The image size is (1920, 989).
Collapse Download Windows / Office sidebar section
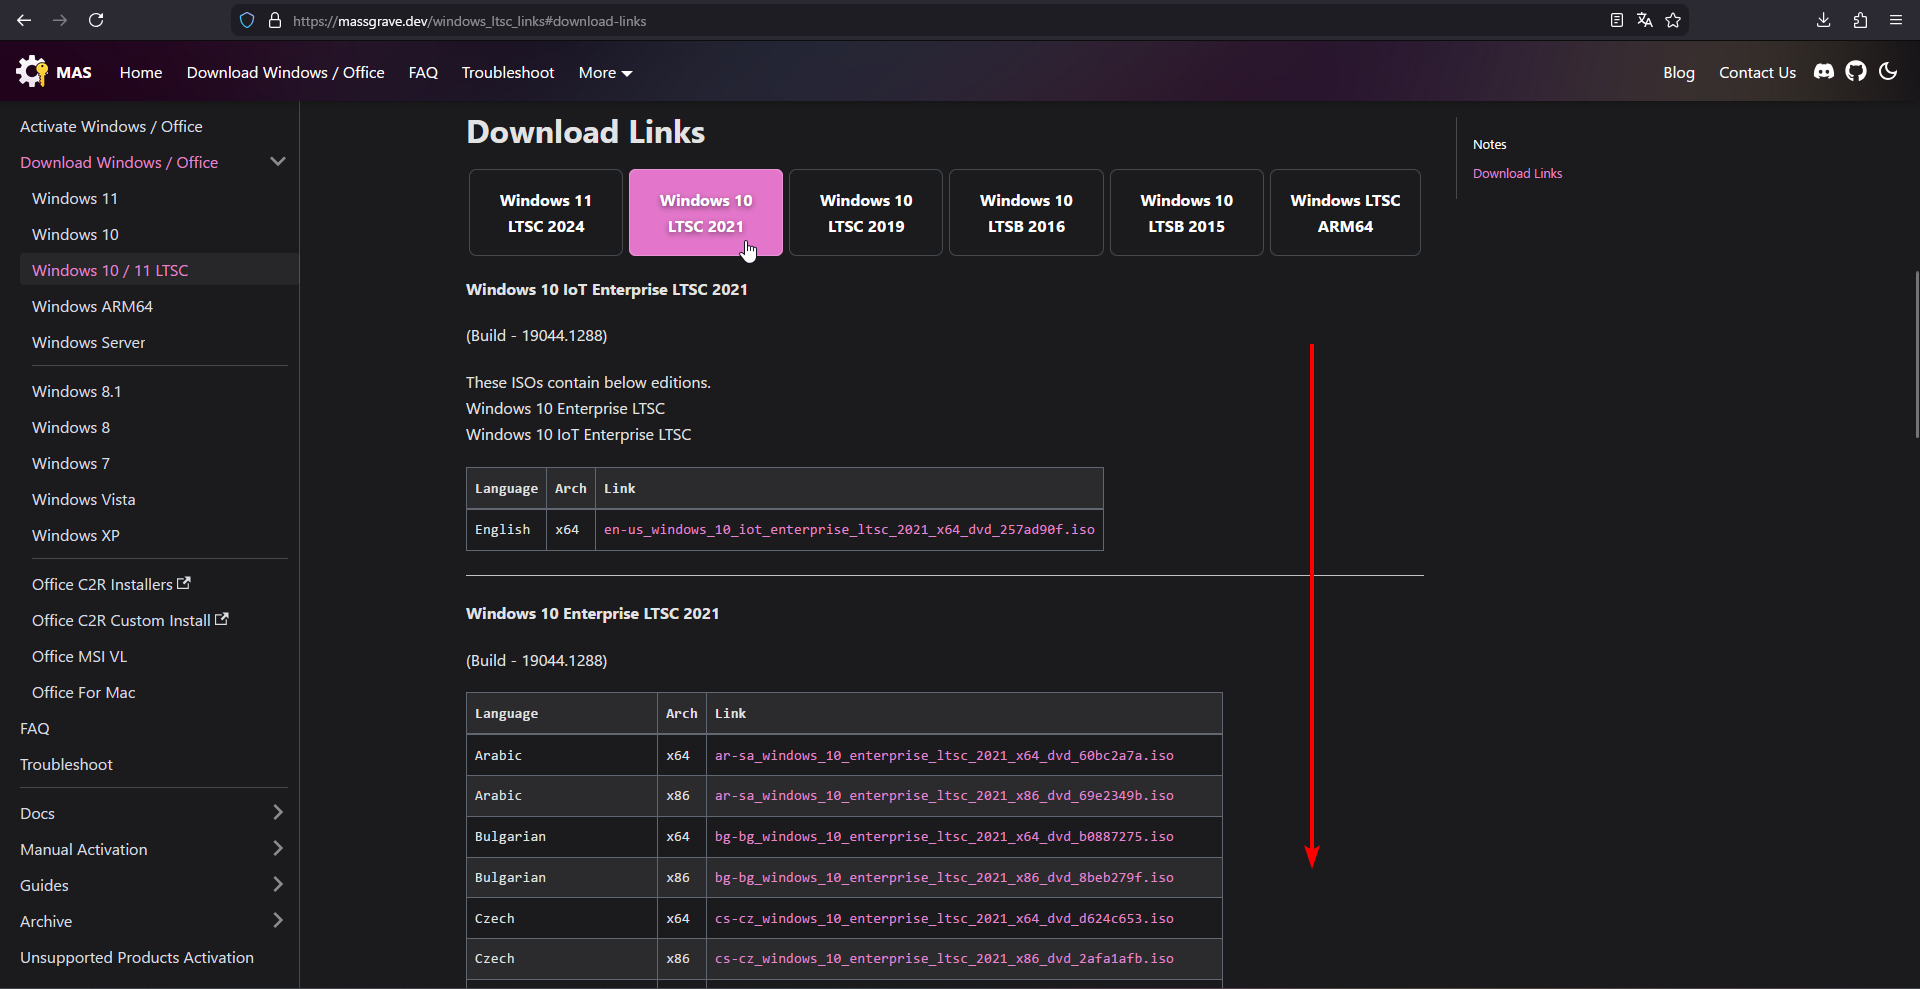(x=278, y=162)
